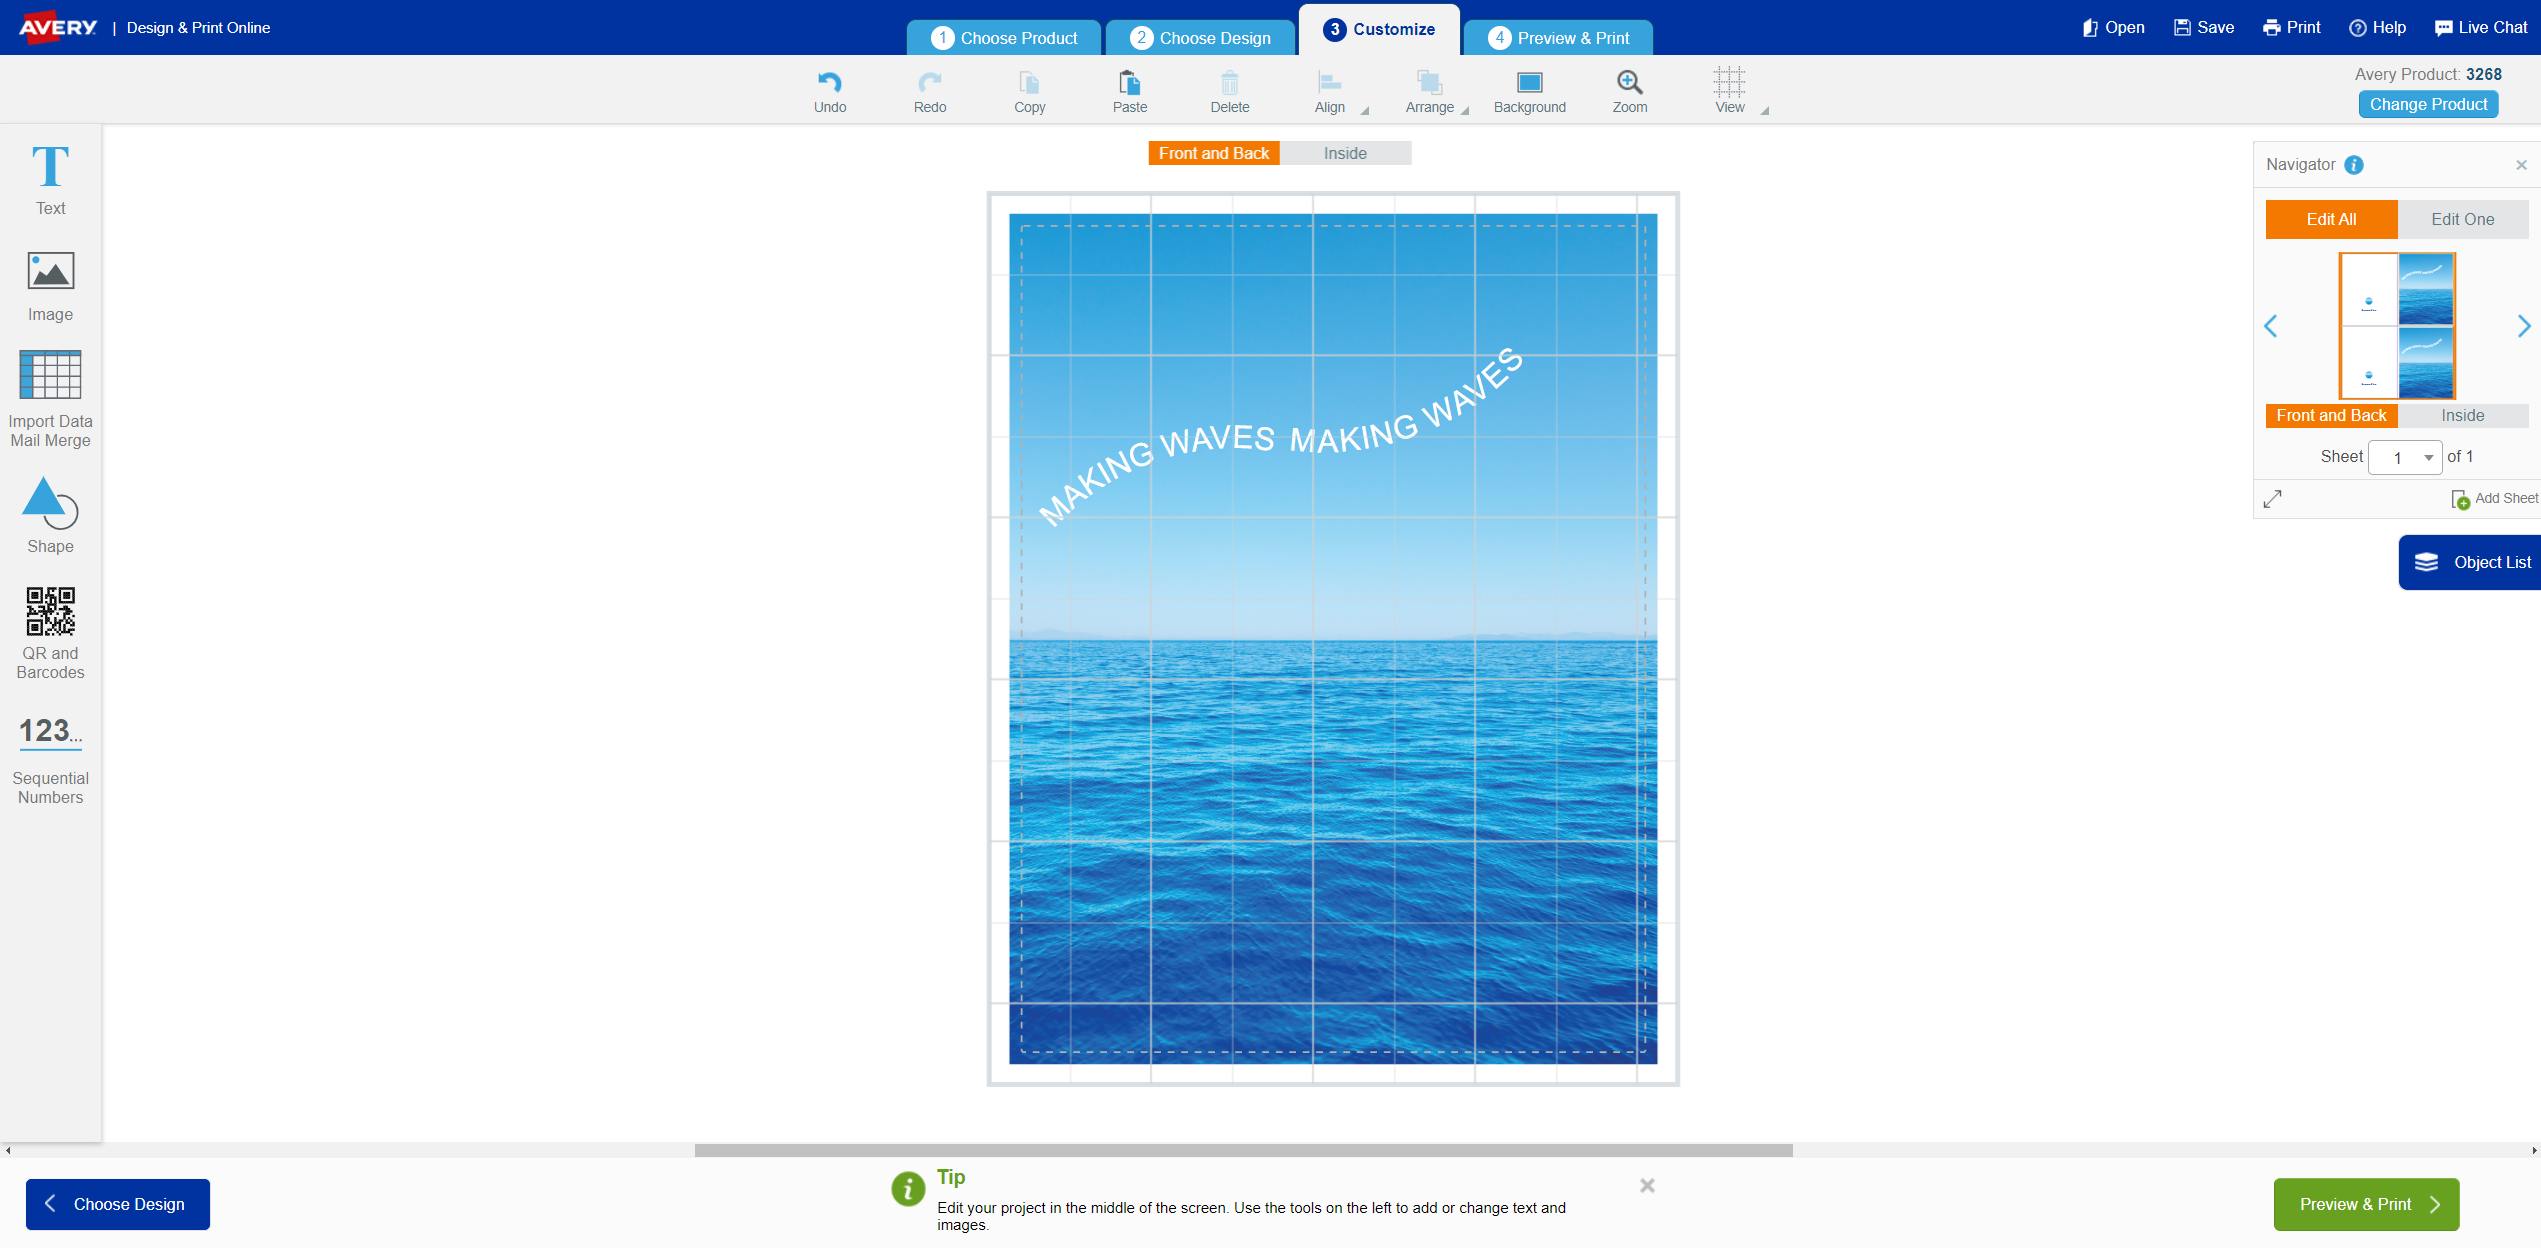Open the Image tool
Screen dimensions: 2541x1248
click(x=50, y=287)
